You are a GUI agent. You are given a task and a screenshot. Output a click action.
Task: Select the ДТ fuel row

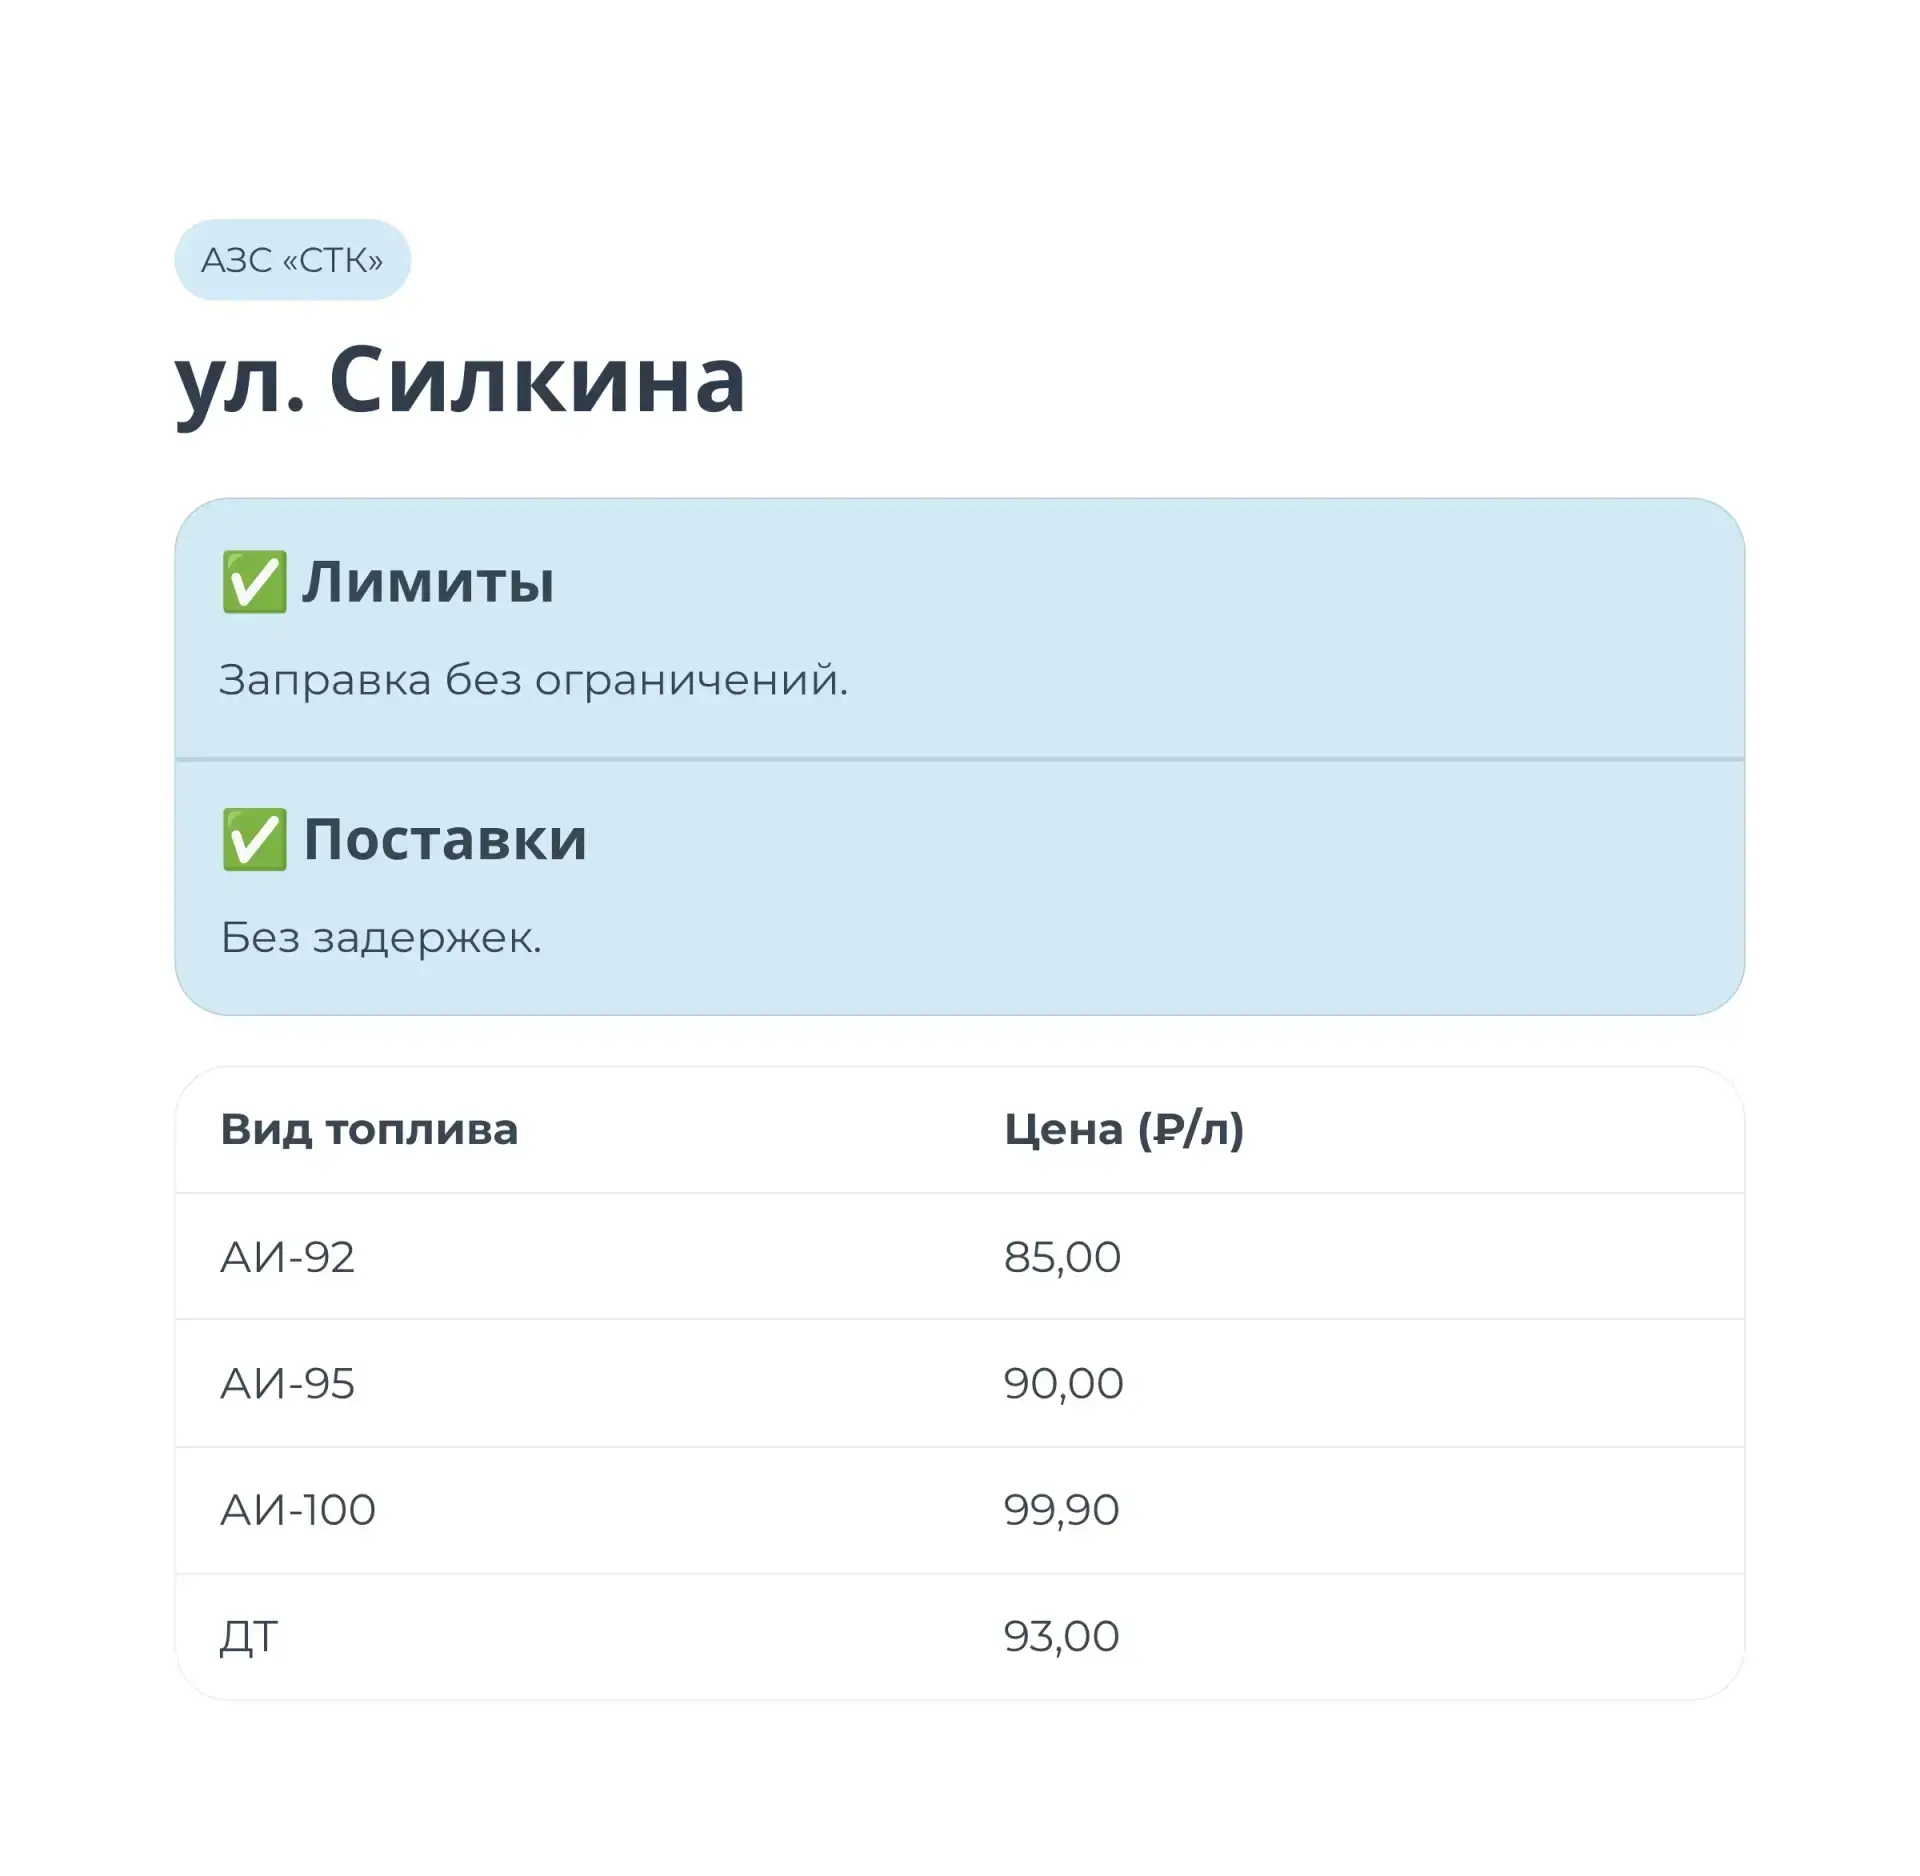[960, 1637]
